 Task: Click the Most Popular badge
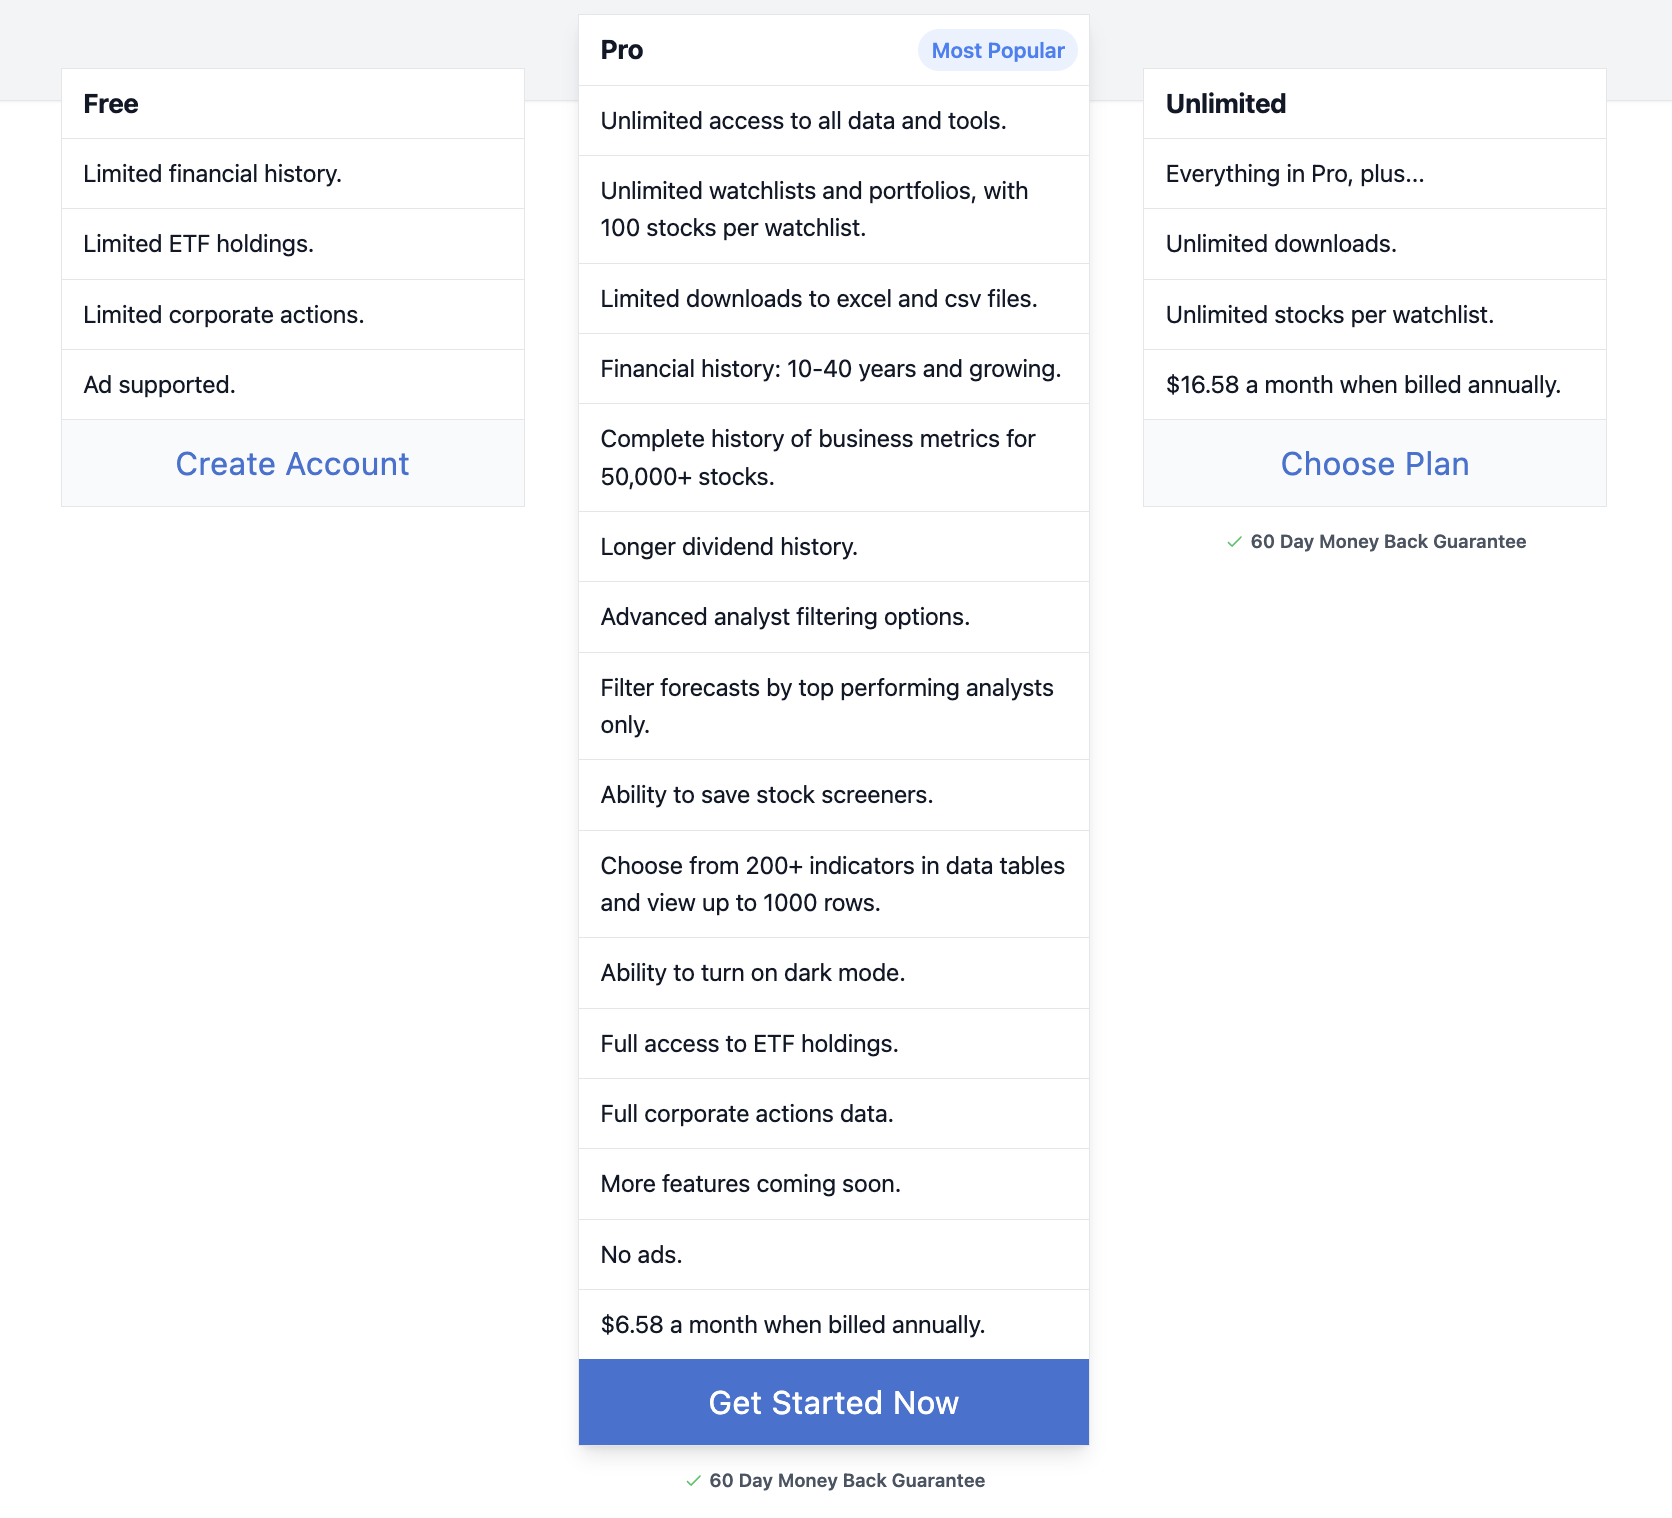click(x=997, y=51)
